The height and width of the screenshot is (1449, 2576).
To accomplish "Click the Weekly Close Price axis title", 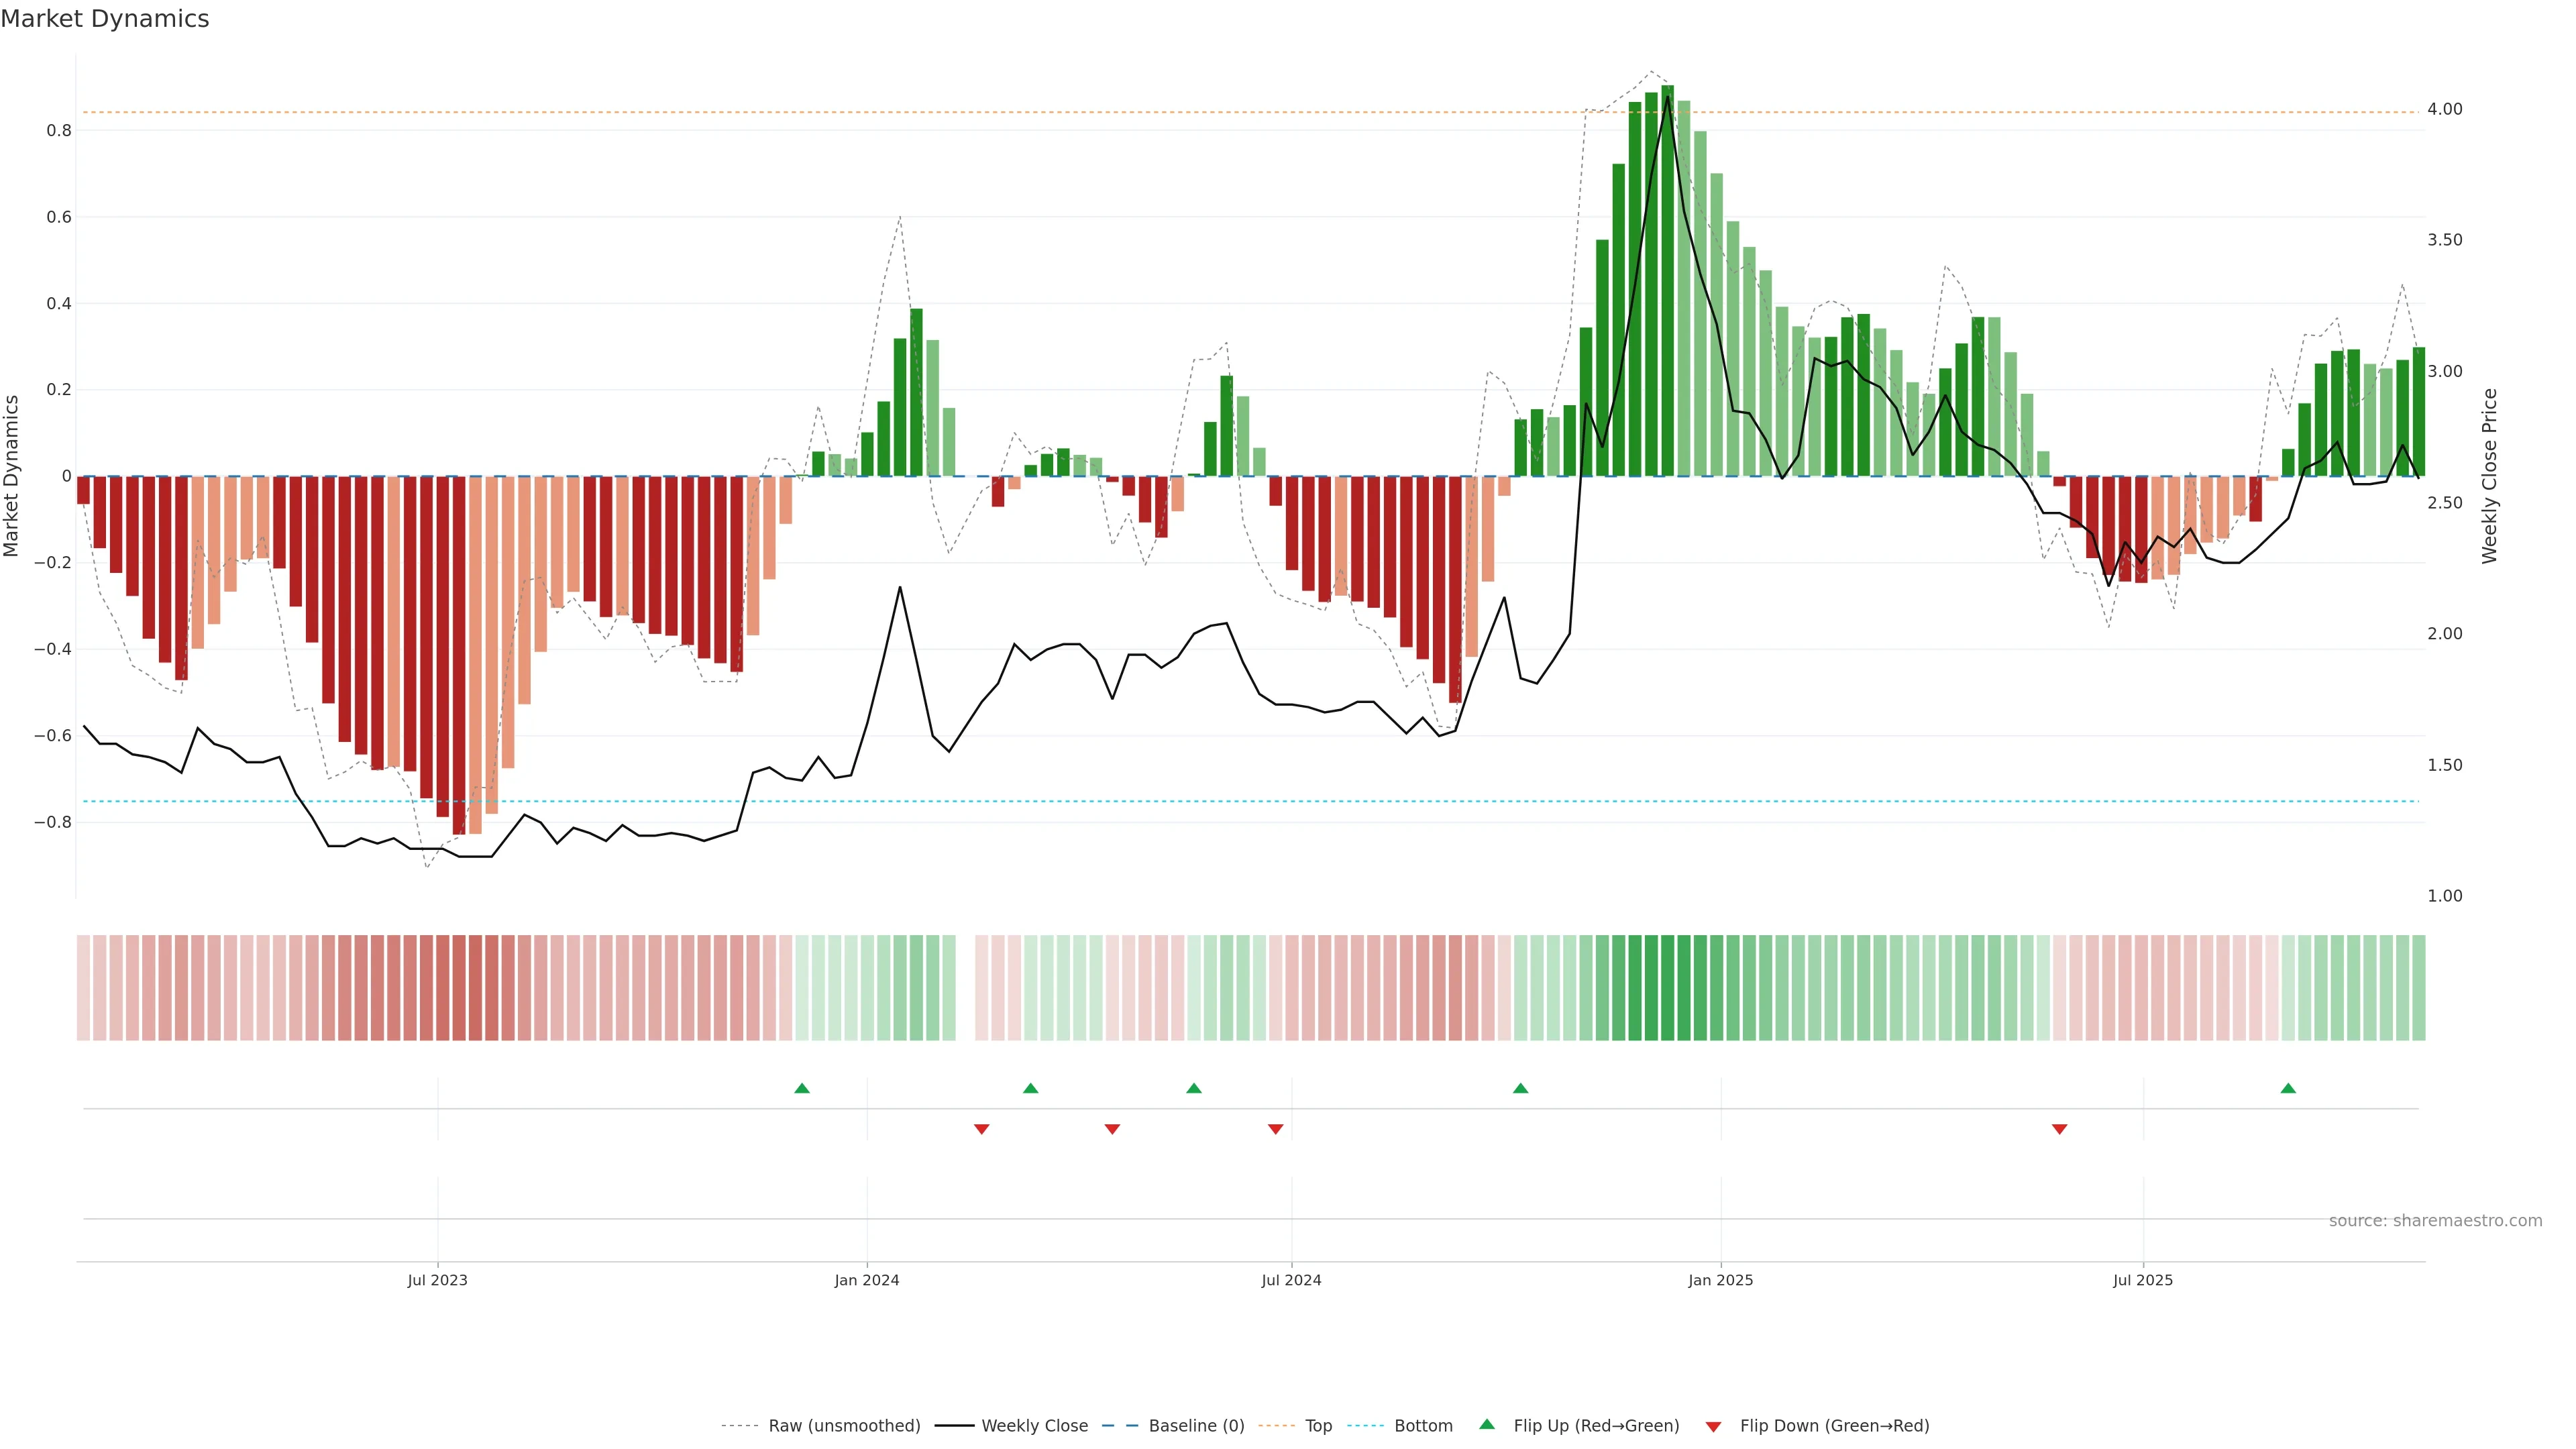I will (x=2490, y=476).
